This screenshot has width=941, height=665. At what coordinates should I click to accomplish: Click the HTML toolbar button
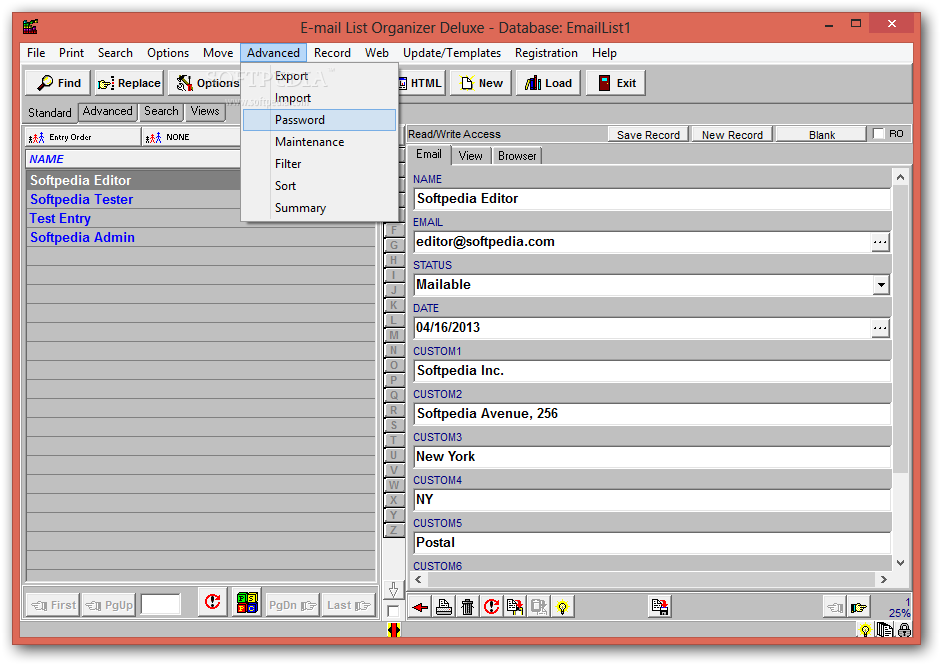click(421, 83)
